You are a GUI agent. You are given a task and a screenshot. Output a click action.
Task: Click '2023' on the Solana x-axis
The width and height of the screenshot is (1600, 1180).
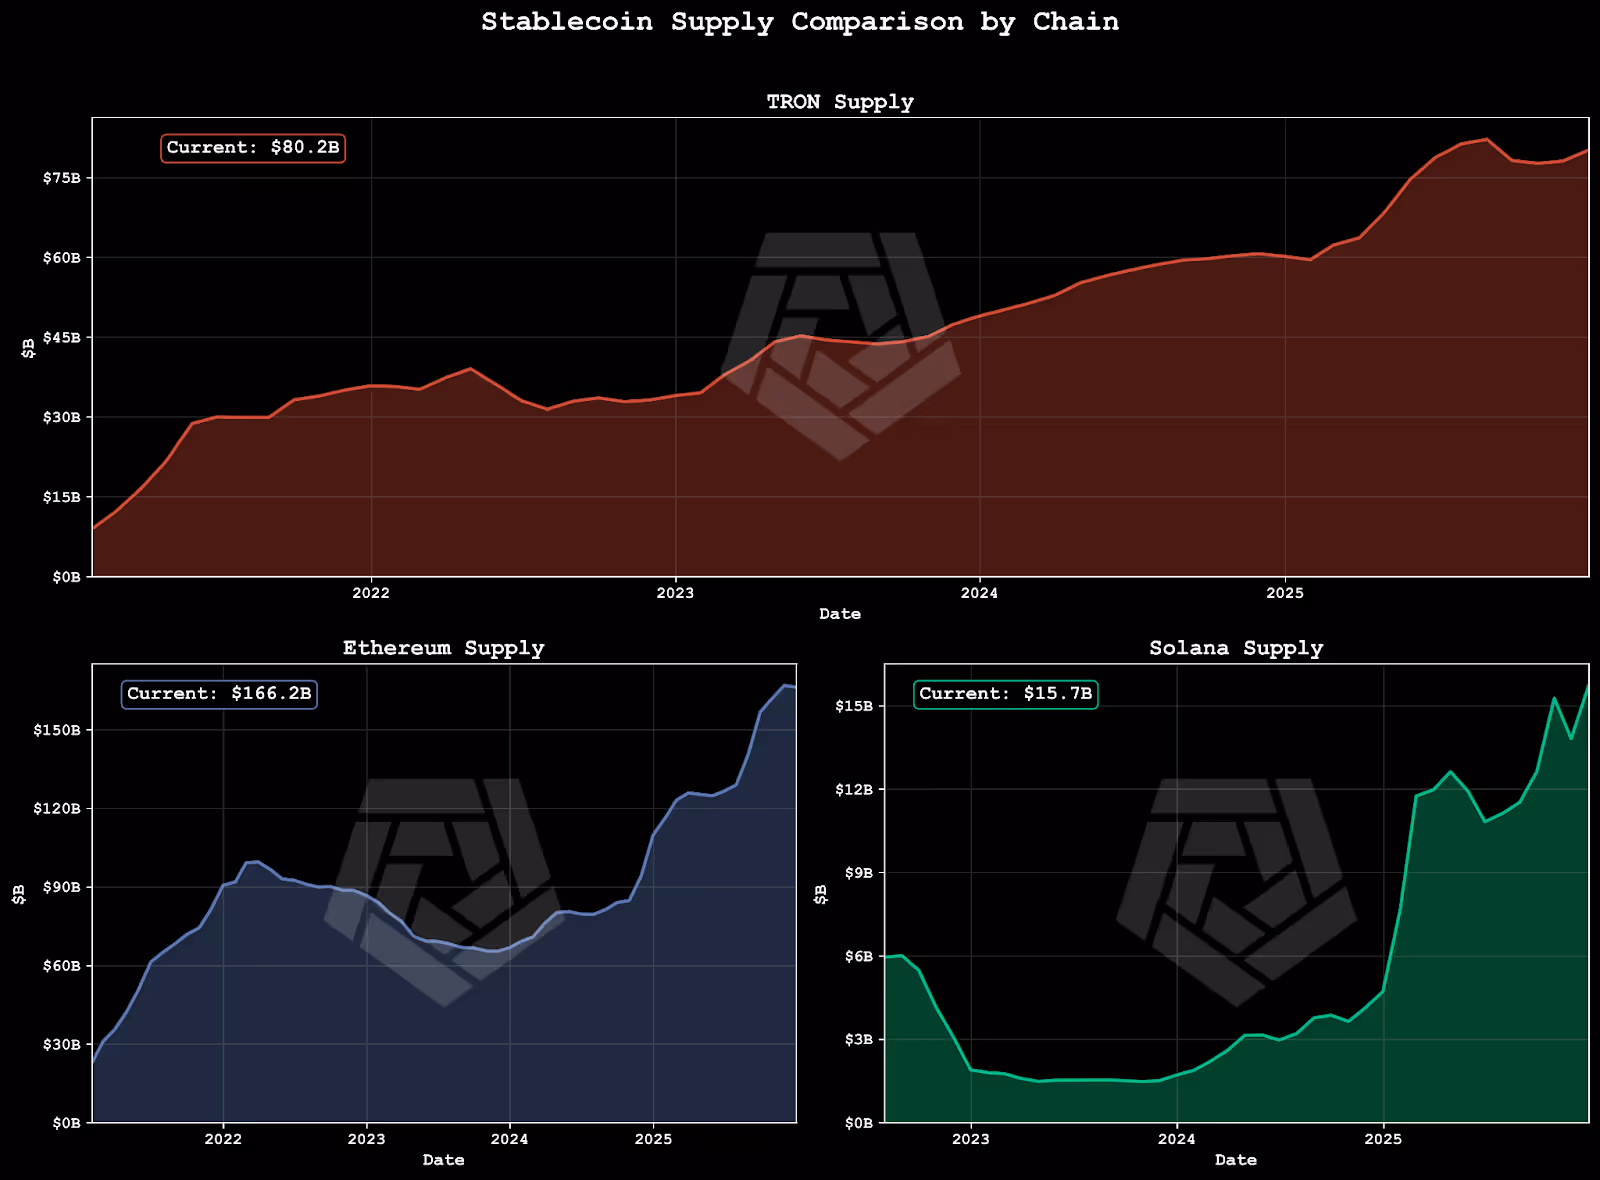(970, 1139)
